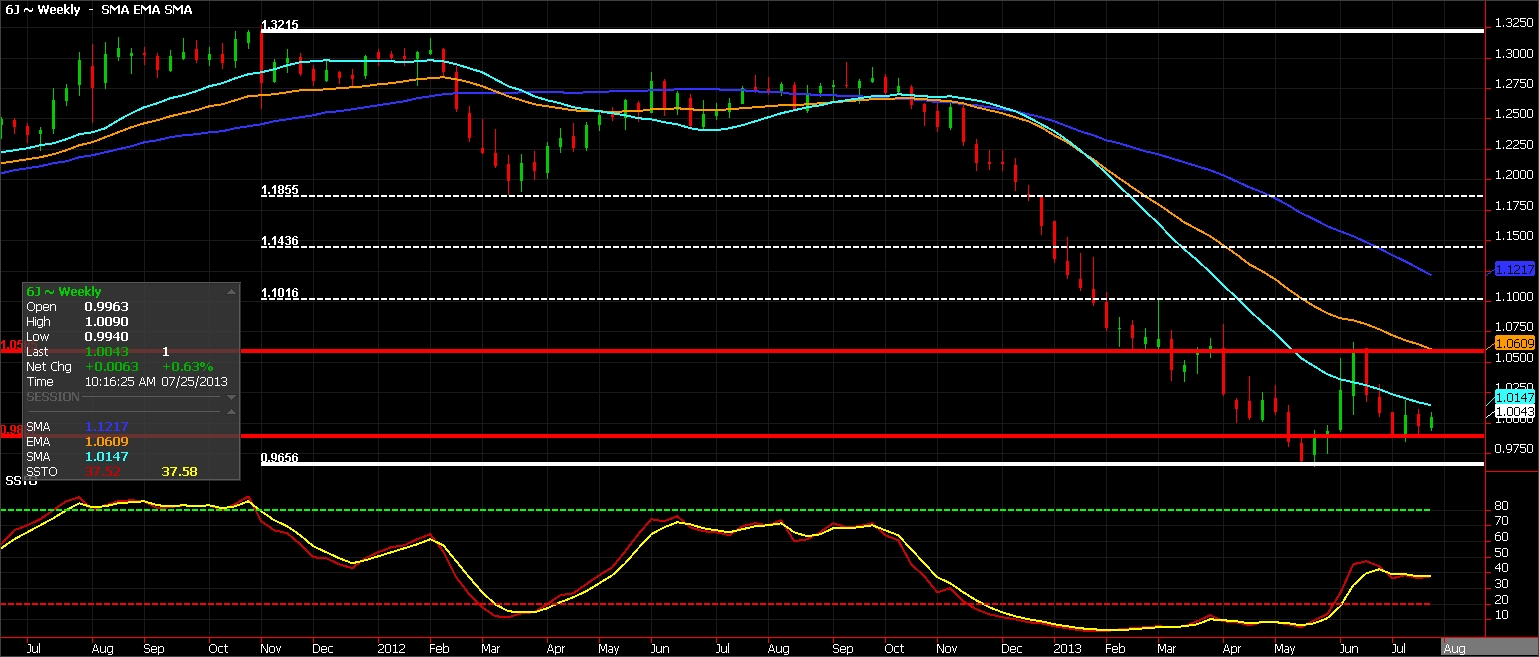Click the Low value 0.9940 in data box

109,337
